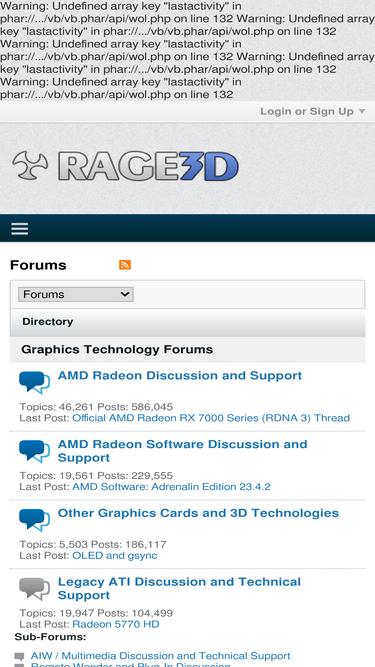
Task: Open AIW / Multimedia Discussion sub-forum link
Action: click(x=160, y=656)
